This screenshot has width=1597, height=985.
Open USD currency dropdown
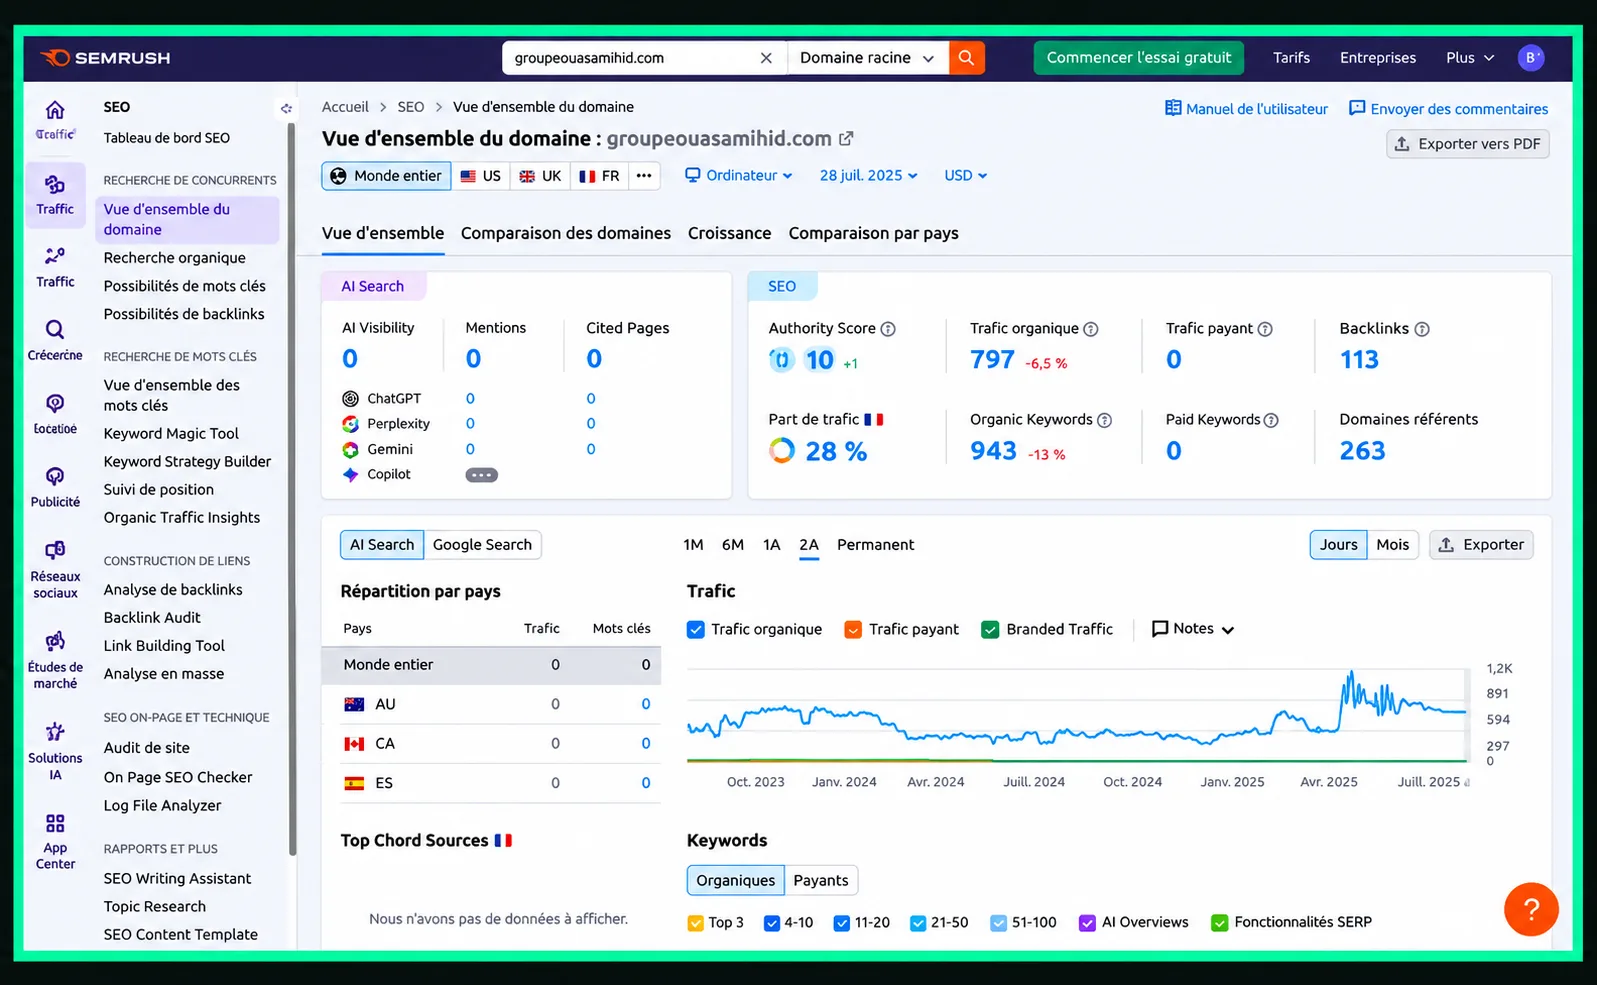pos(966,176)
